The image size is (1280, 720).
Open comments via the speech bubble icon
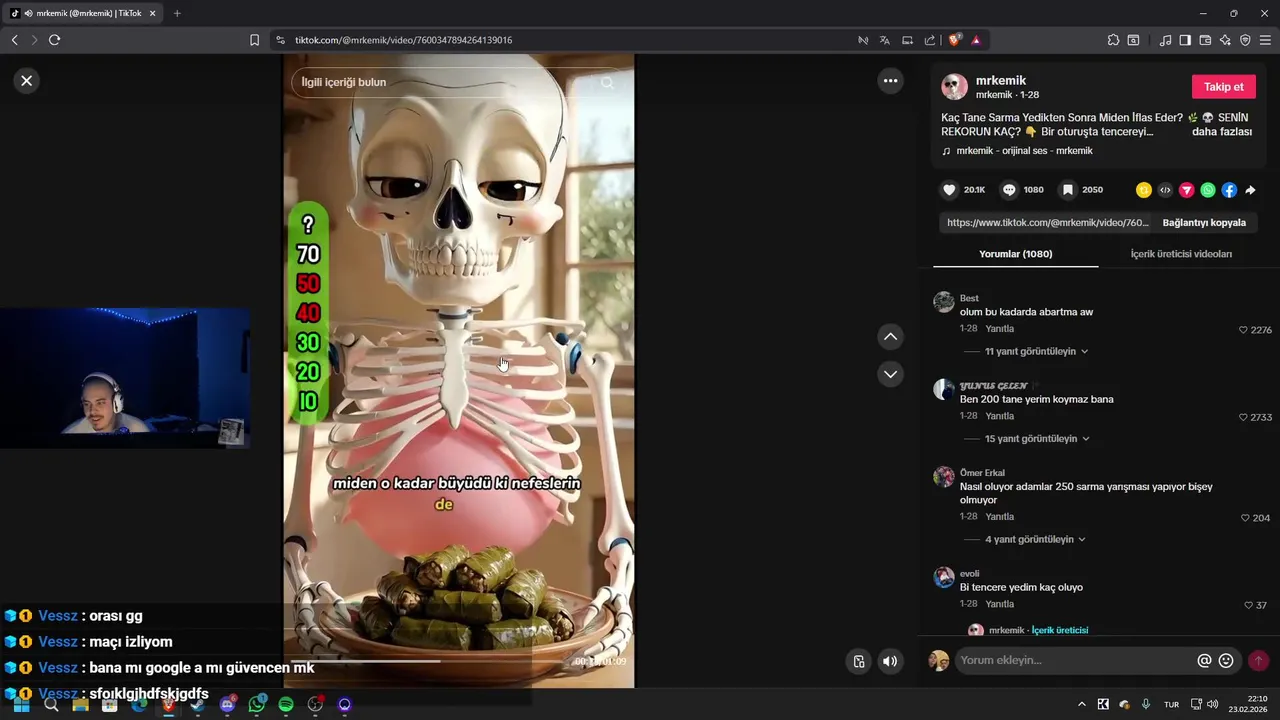pos(1009,190)
